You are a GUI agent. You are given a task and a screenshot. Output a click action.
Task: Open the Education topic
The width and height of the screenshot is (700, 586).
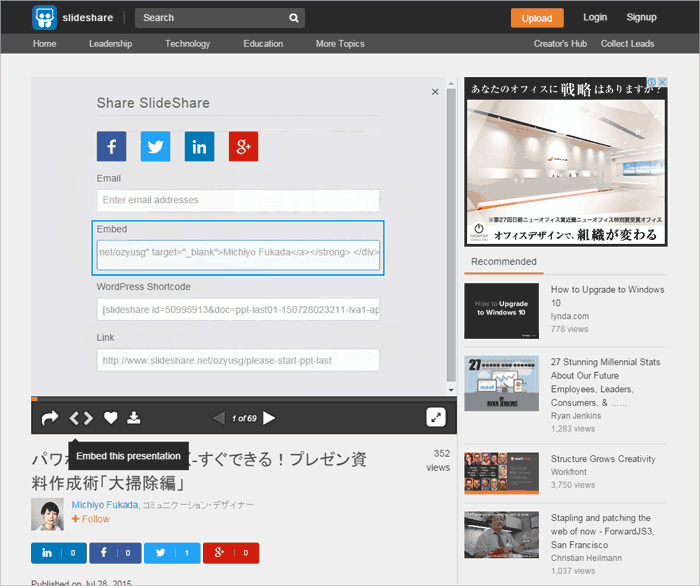pos(263,44)
